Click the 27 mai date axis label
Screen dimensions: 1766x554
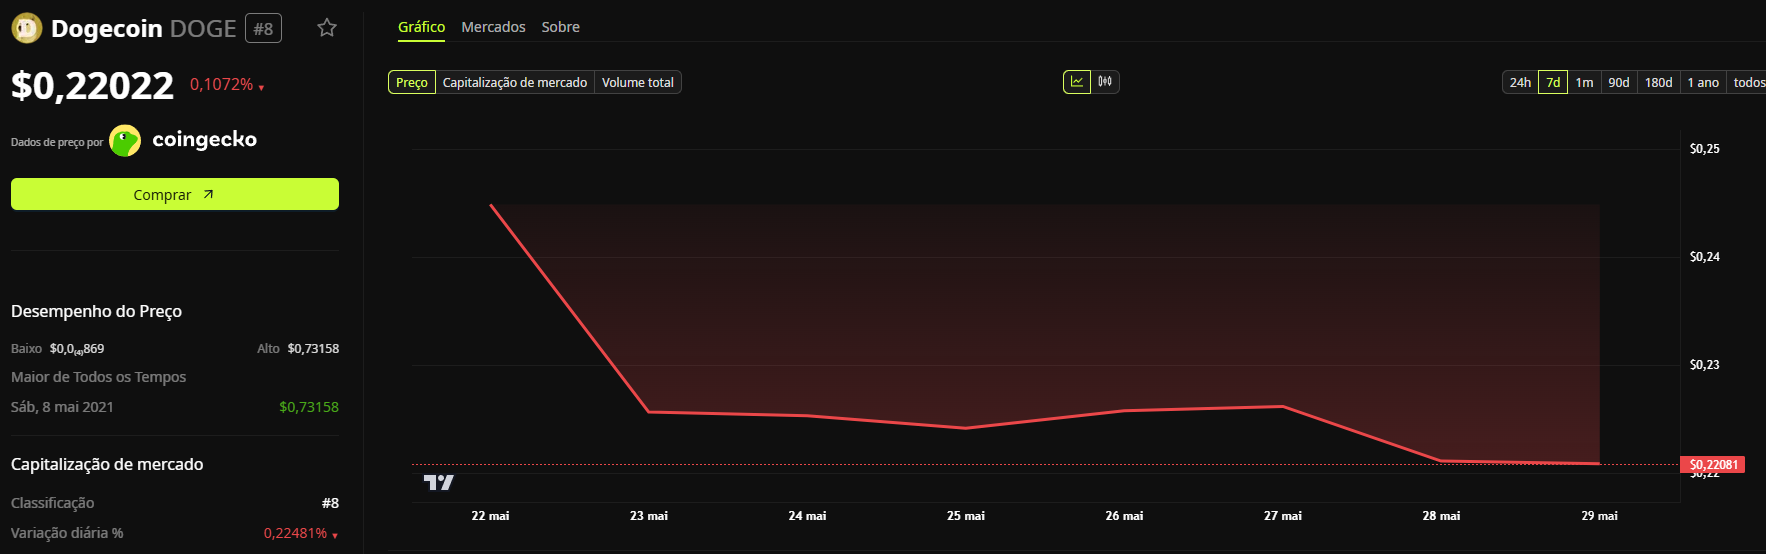(x=1283, y=516)
